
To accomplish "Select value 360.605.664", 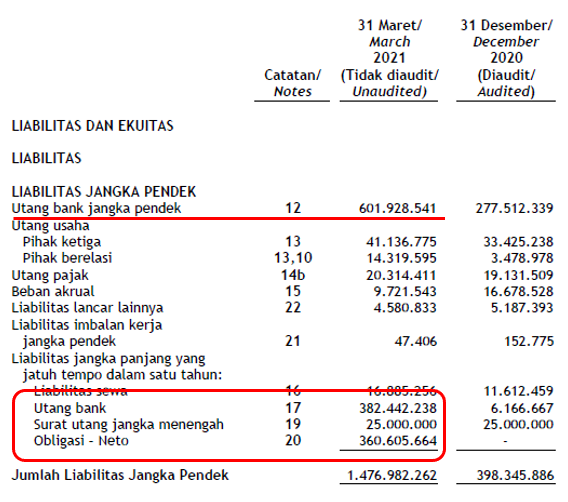I will click(x=398, y=440).
